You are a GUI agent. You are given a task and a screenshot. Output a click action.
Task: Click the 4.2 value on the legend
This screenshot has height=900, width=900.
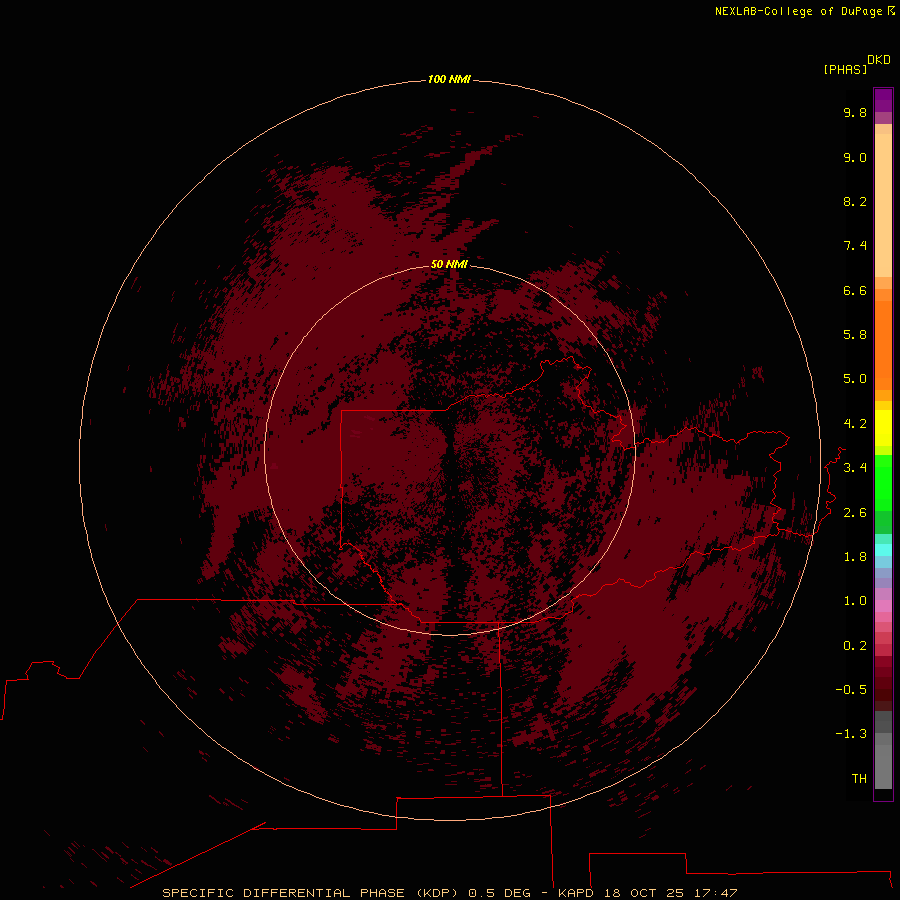click(855, 424)
